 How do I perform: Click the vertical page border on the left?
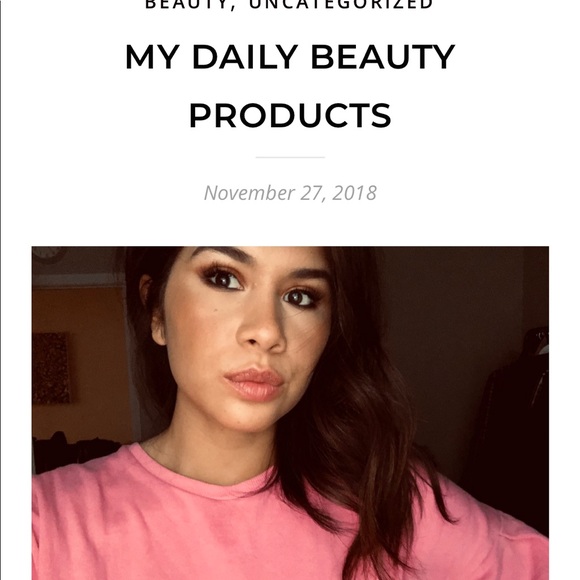pyautogui.click(x=1, y=290)
